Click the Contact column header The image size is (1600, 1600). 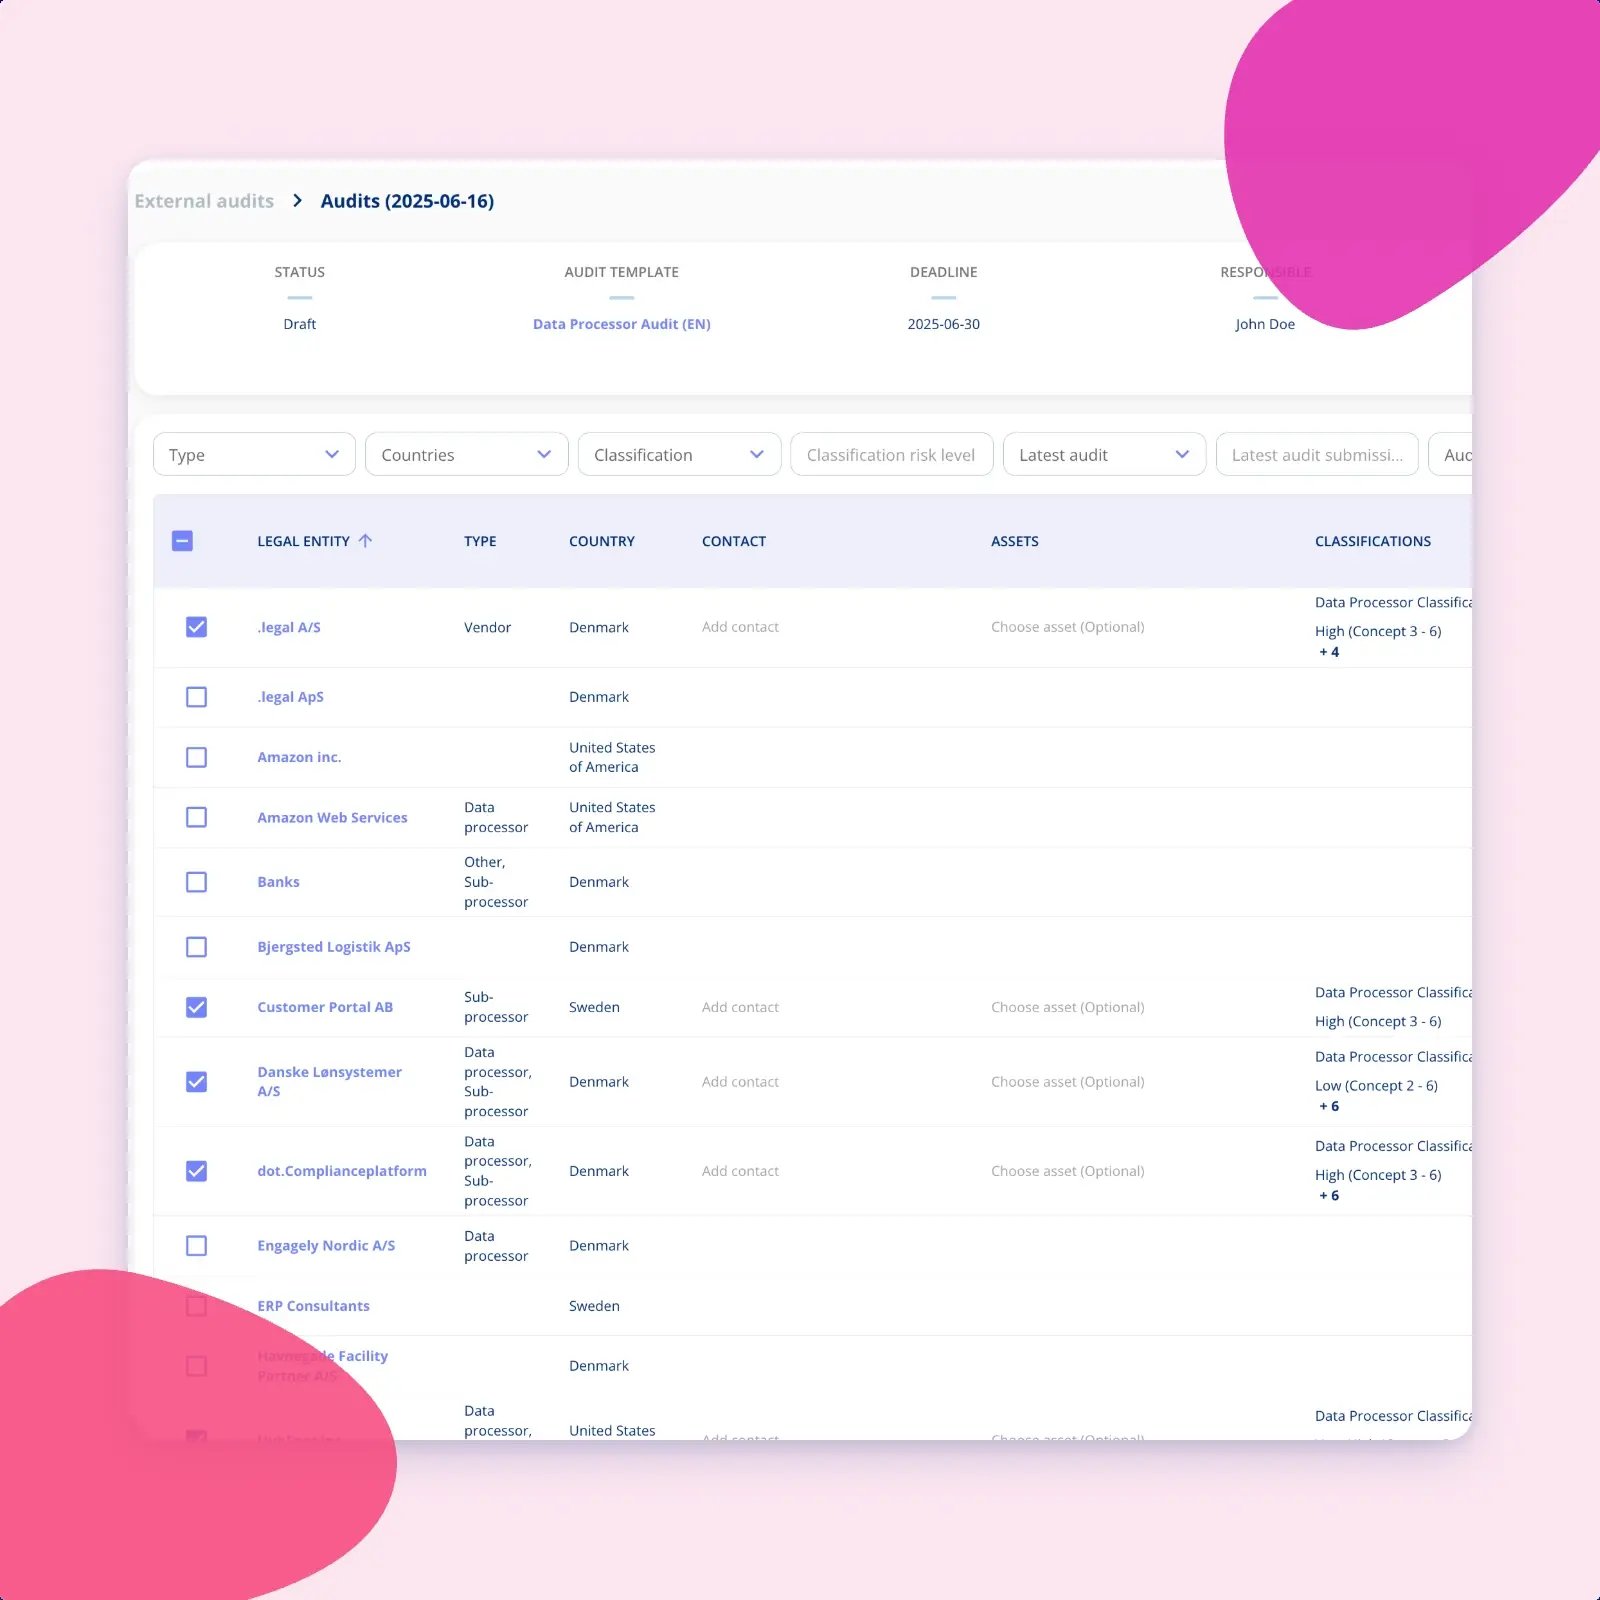click(x=734, y=541)
